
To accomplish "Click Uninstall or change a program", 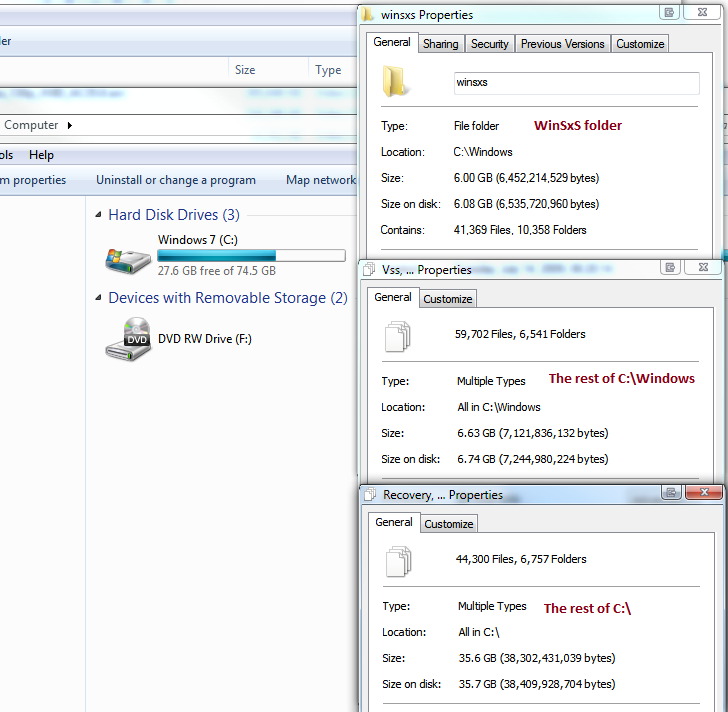I will (176, 180).
